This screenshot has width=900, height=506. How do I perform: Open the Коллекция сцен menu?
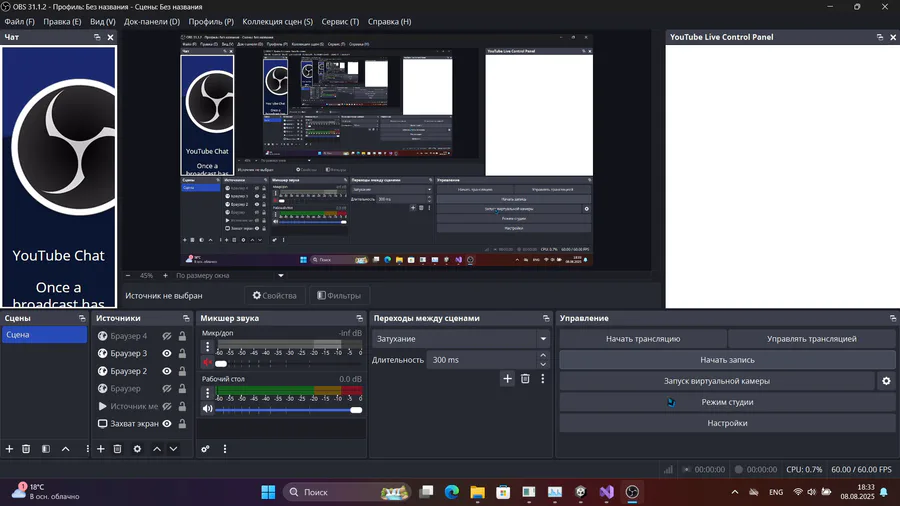click(277, 21)
